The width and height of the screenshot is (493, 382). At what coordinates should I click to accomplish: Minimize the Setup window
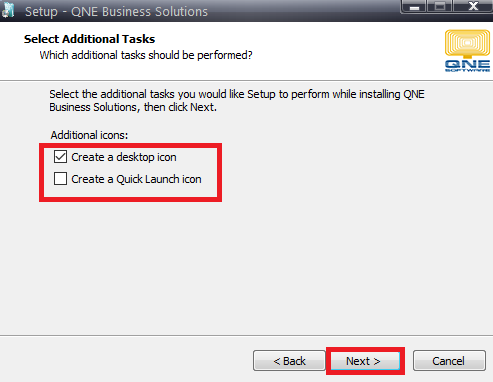pos(414,7)
